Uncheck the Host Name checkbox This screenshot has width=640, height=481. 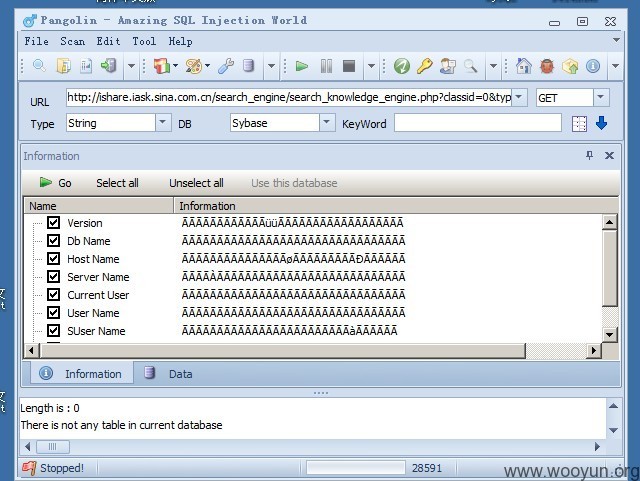coord(53,258)
